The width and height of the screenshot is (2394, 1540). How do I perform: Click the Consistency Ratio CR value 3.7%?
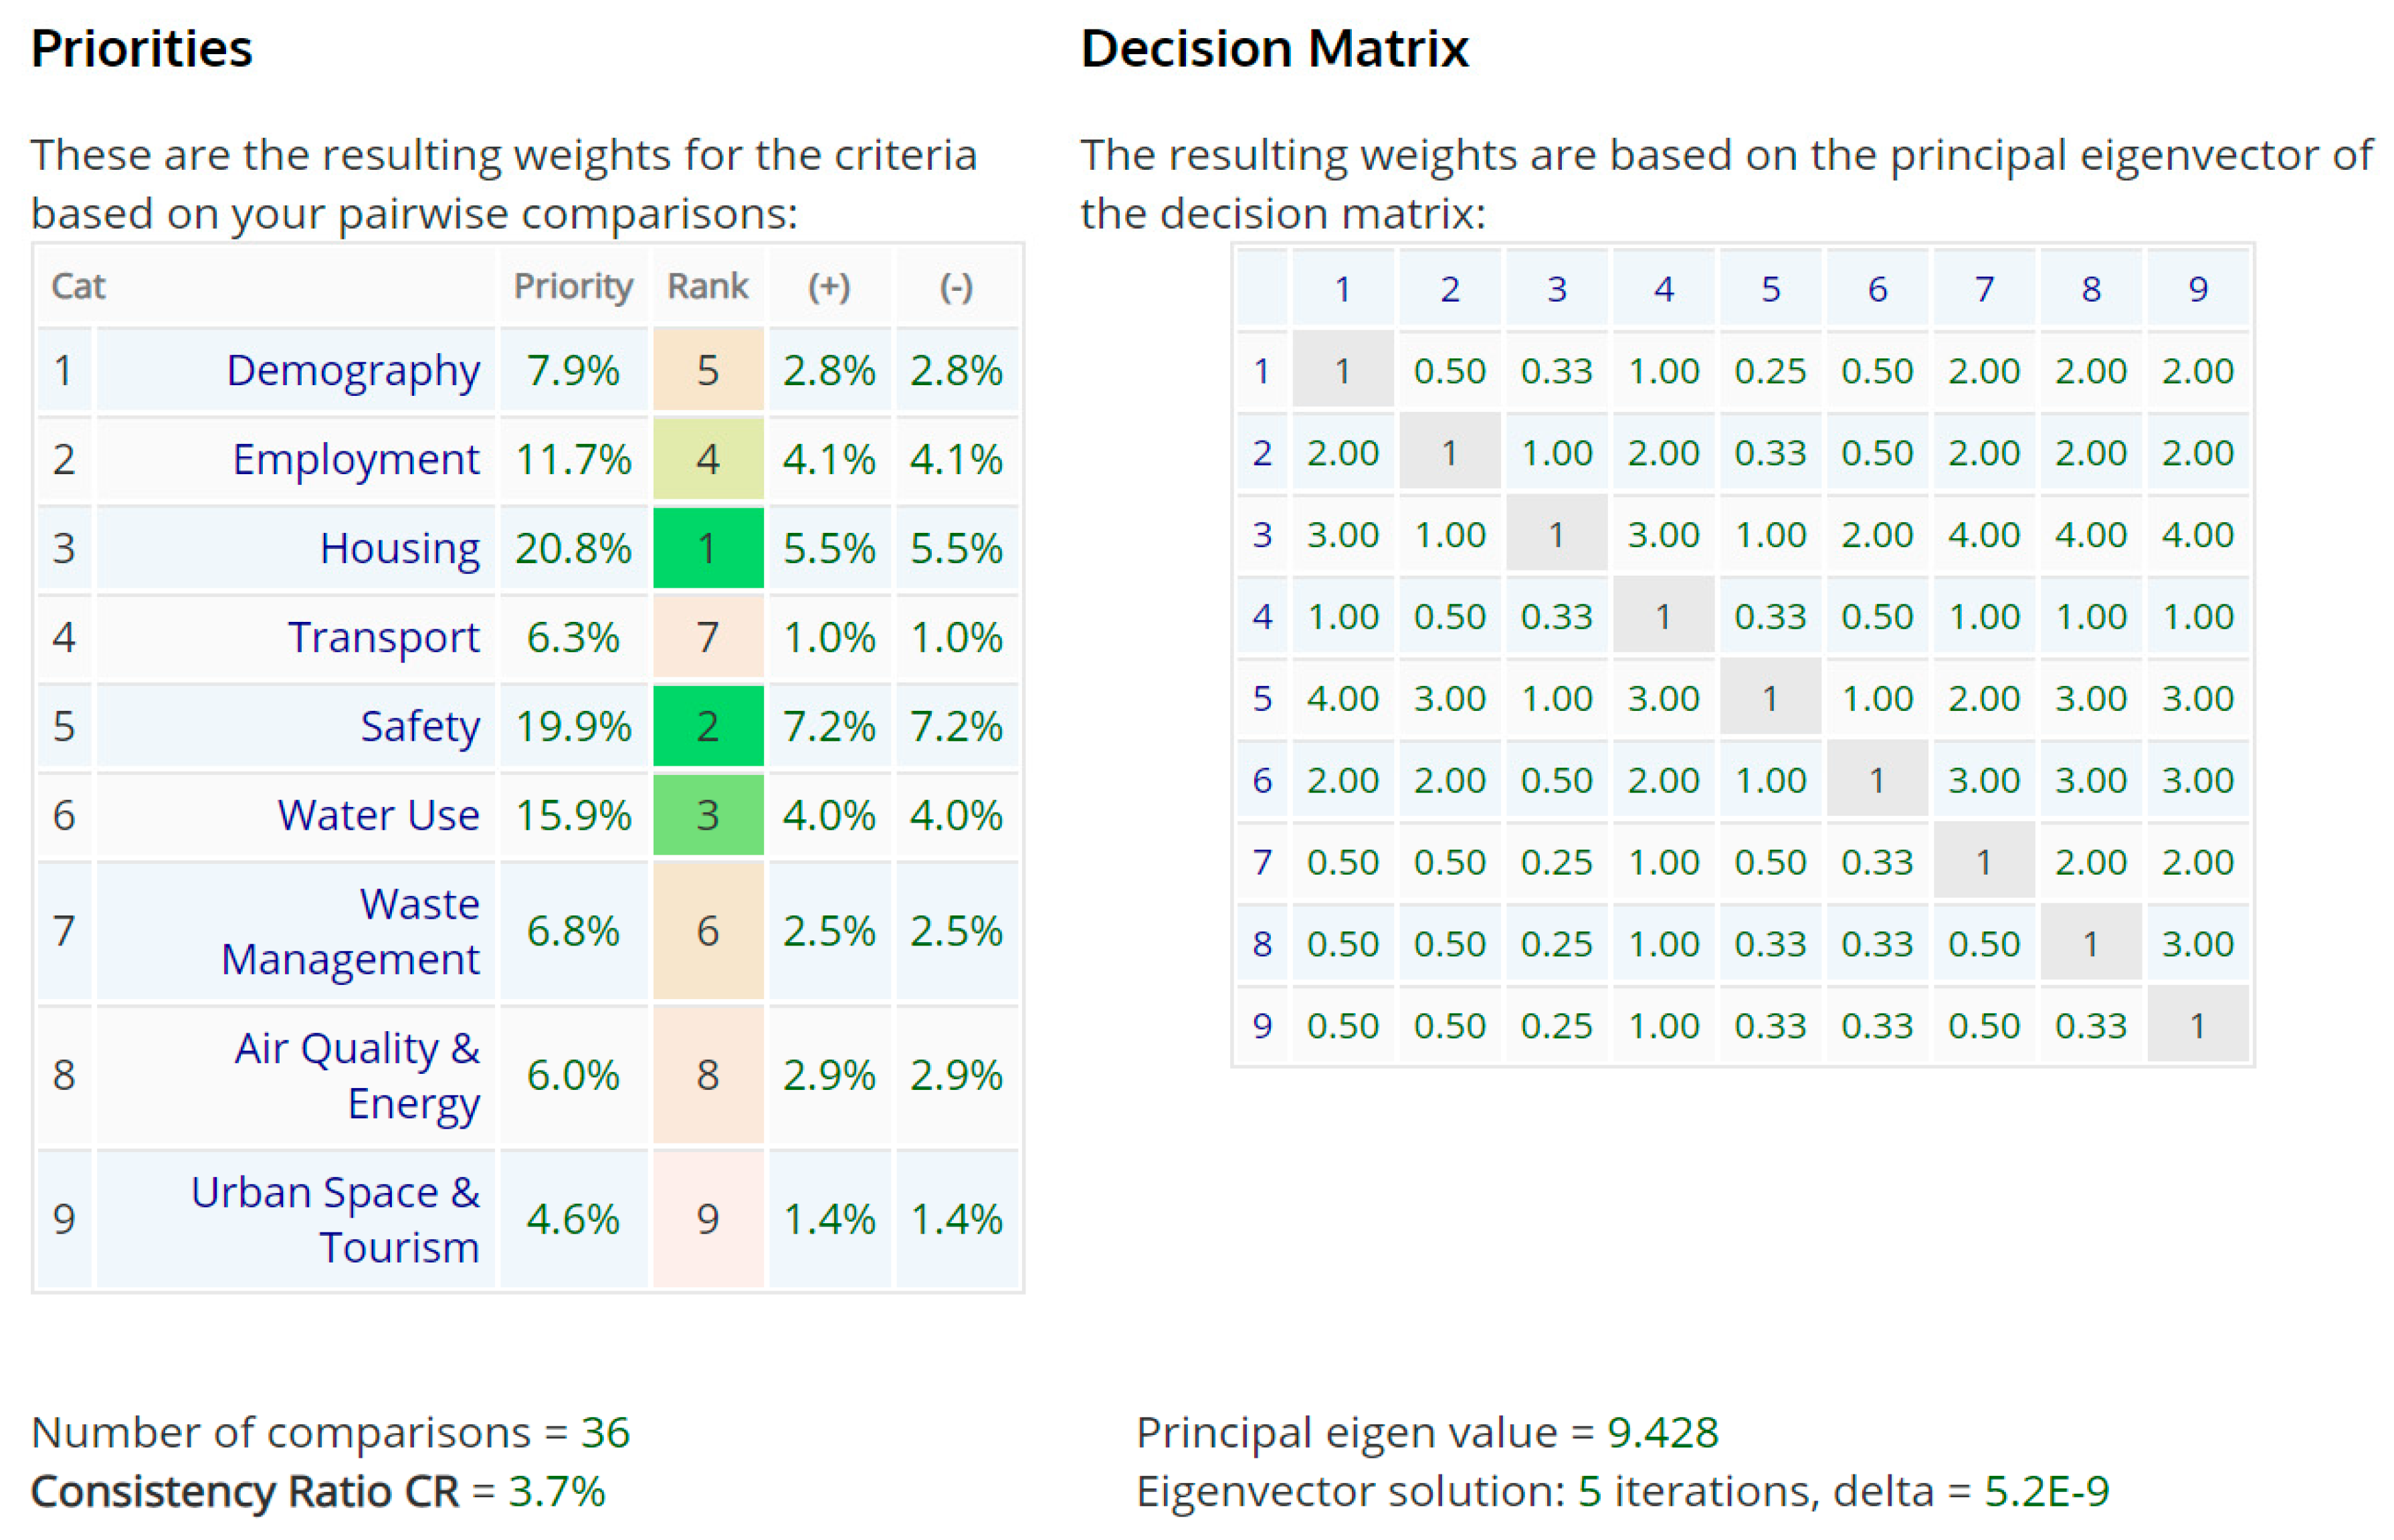tap(556, 1491)
